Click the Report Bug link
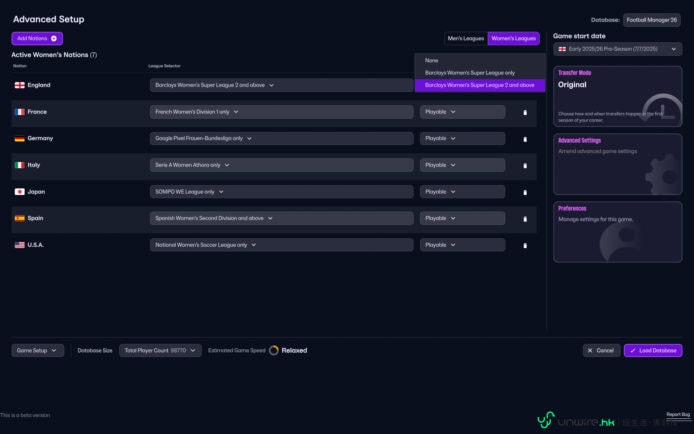The height and width of the screenshot is (434, 694). click(678, 415)
